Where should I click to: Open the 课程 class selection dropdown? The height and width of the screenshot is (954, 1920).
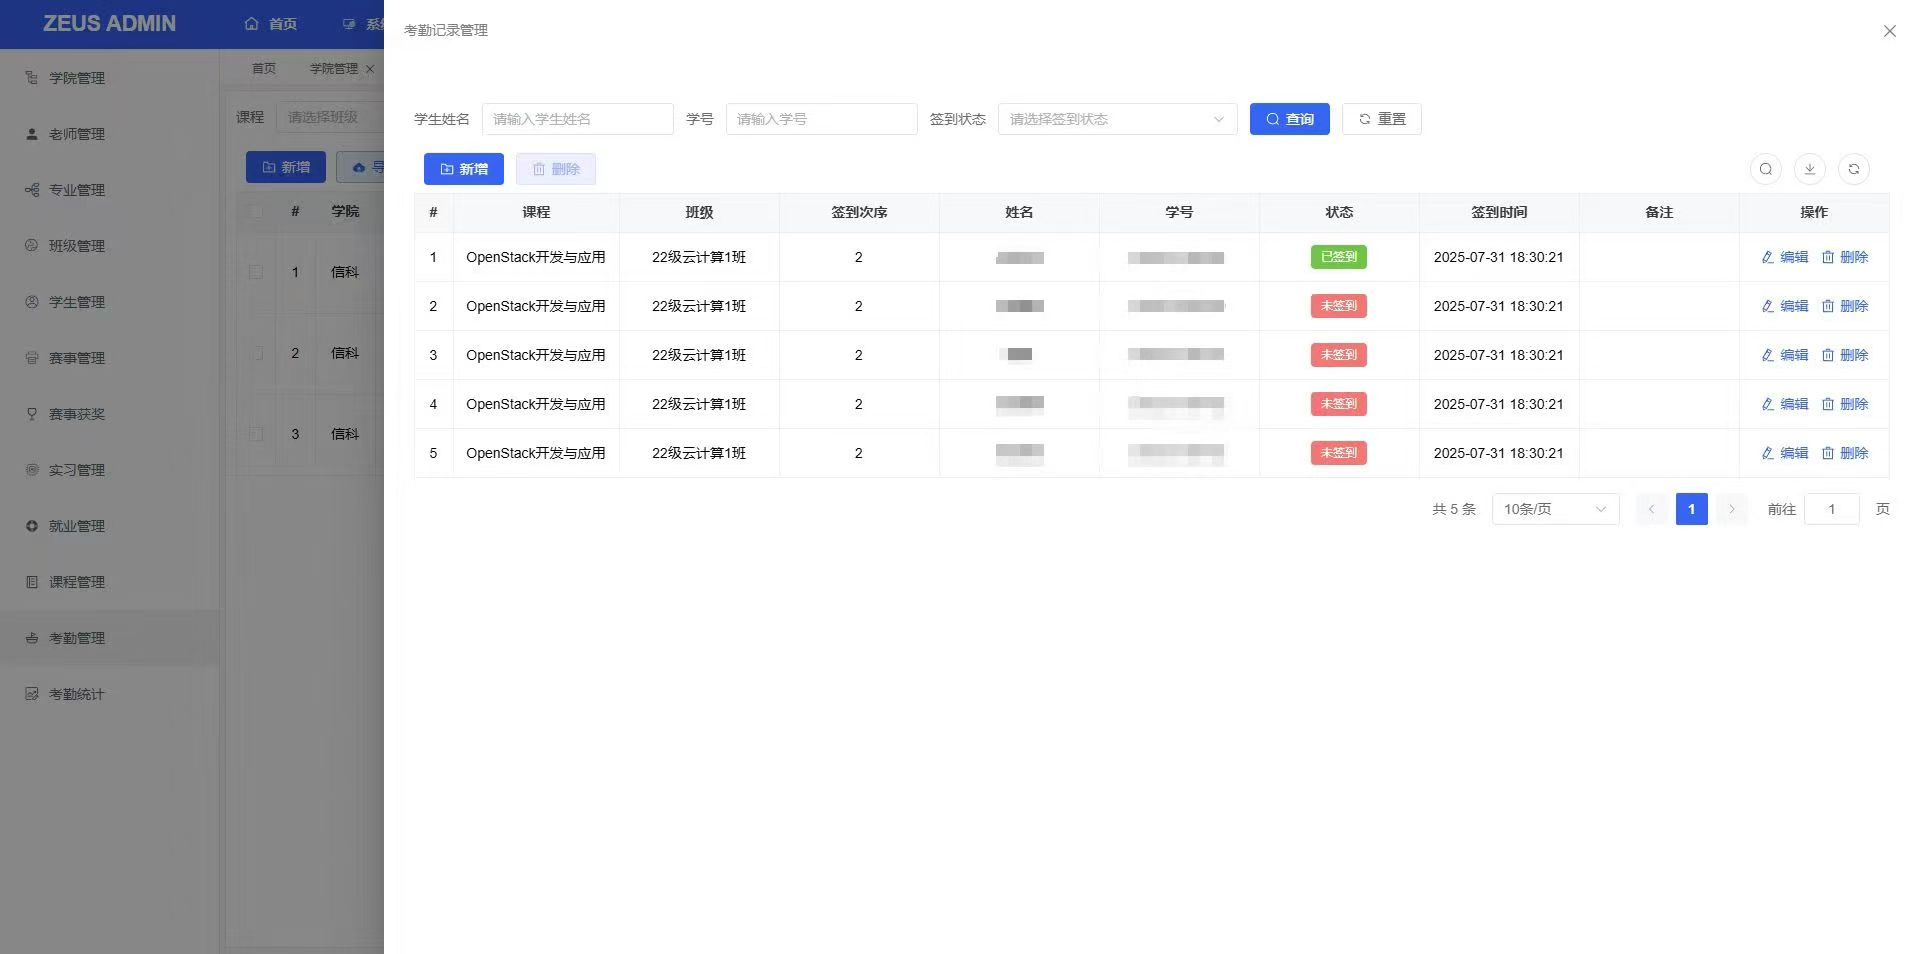(330, 117)
